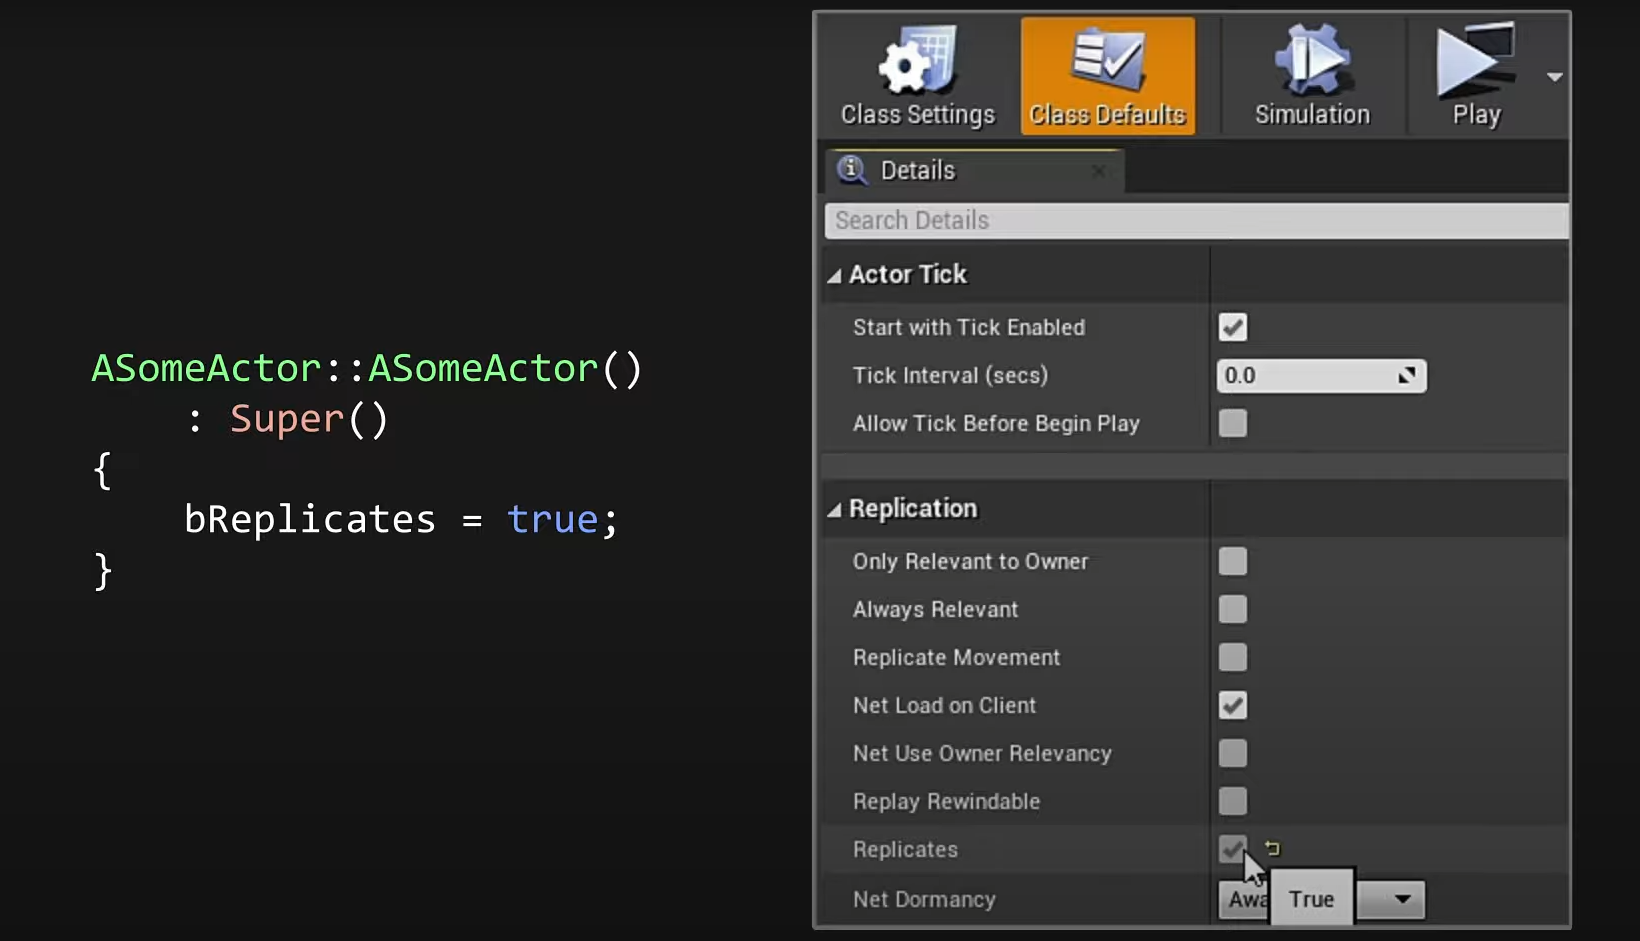The width and height of the screenshot is (1640, 941).
Task: Open Class Settings in the toolbar
Action: click(x=917, y=77)
